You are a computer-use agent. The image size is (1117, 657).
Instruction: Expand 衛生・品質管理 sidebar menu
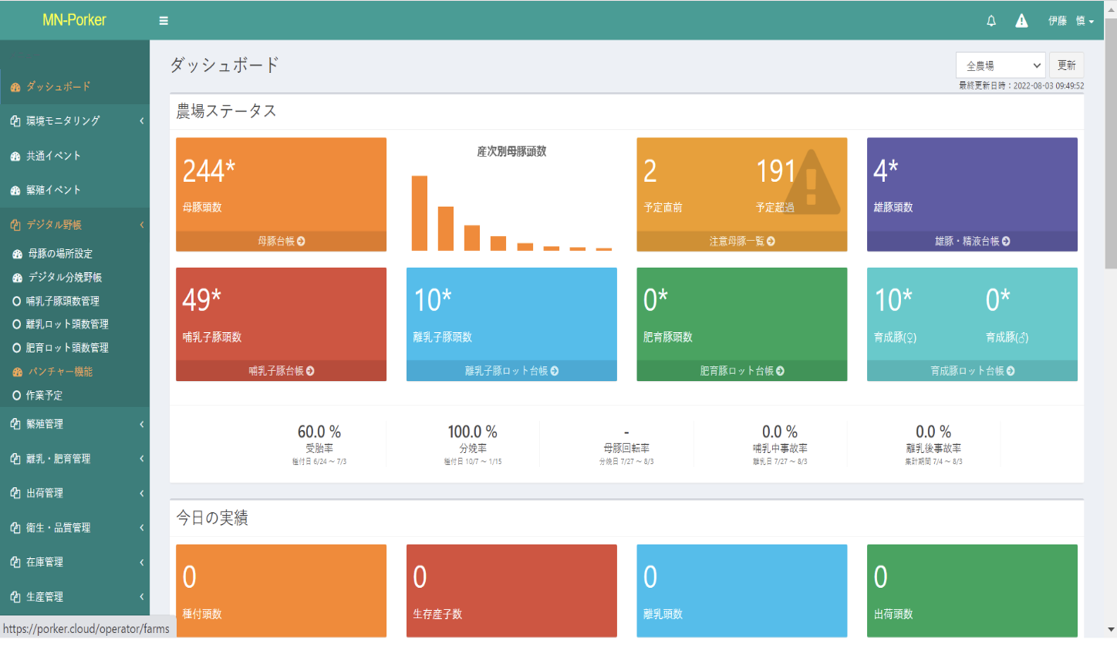[x=75, y=528]
